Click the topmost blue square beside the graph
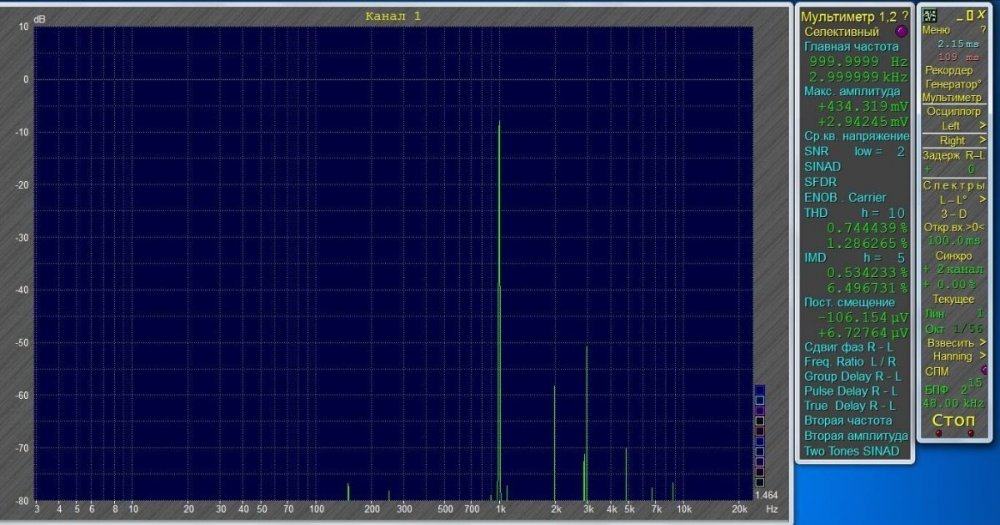 pyautogui.click(x=760, y=390)
